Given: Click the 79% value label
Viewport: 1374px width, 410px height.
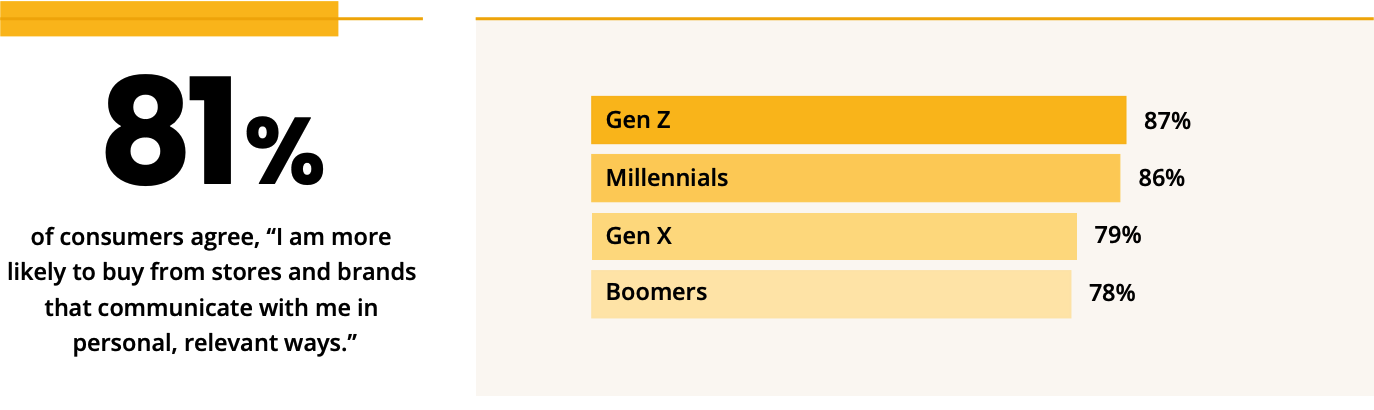Looking at the screenshot, I should (1117, 236).
